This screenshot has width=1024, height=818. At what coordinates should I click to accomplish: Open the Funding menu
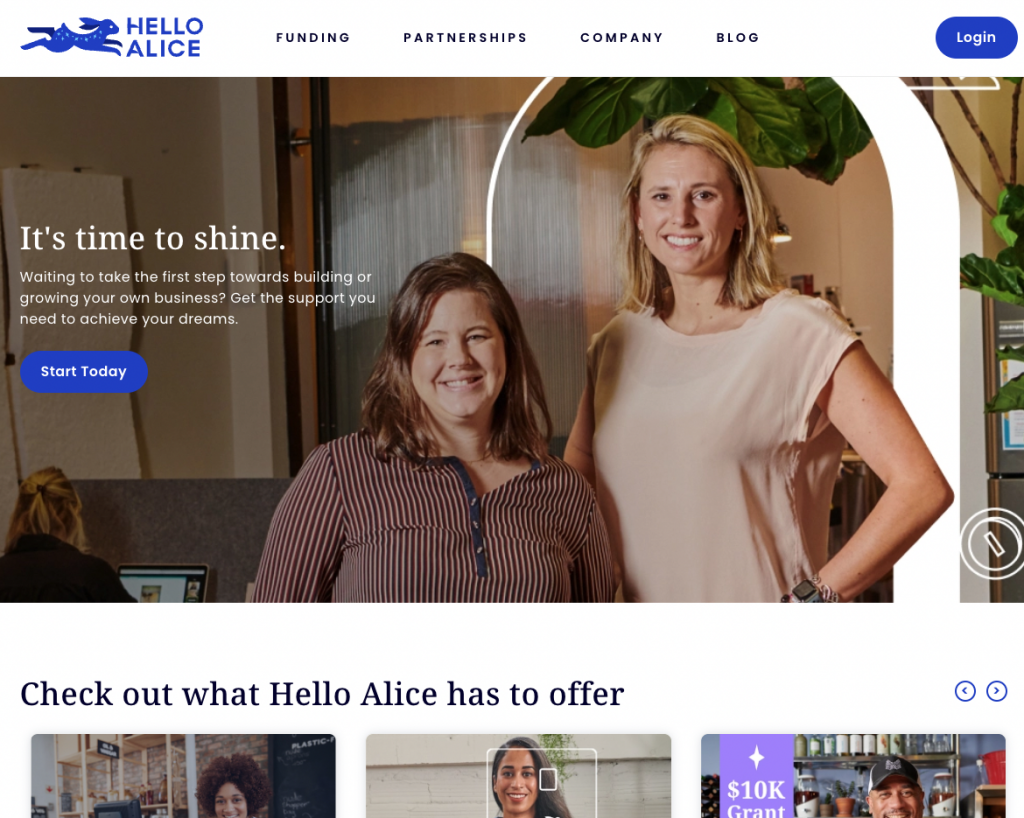pos(313,38)
